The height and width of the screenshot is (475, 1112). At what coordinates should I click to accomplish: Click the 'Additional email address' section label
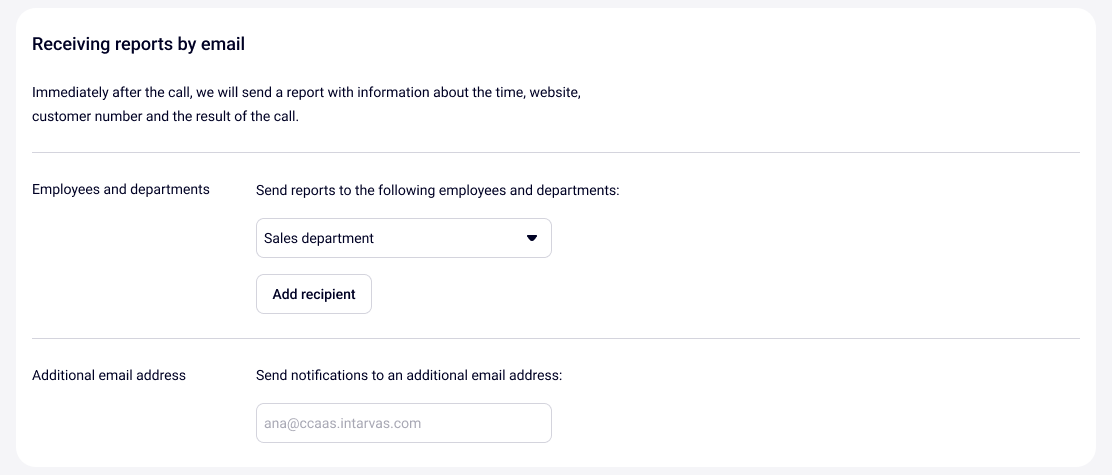(109, 375)
